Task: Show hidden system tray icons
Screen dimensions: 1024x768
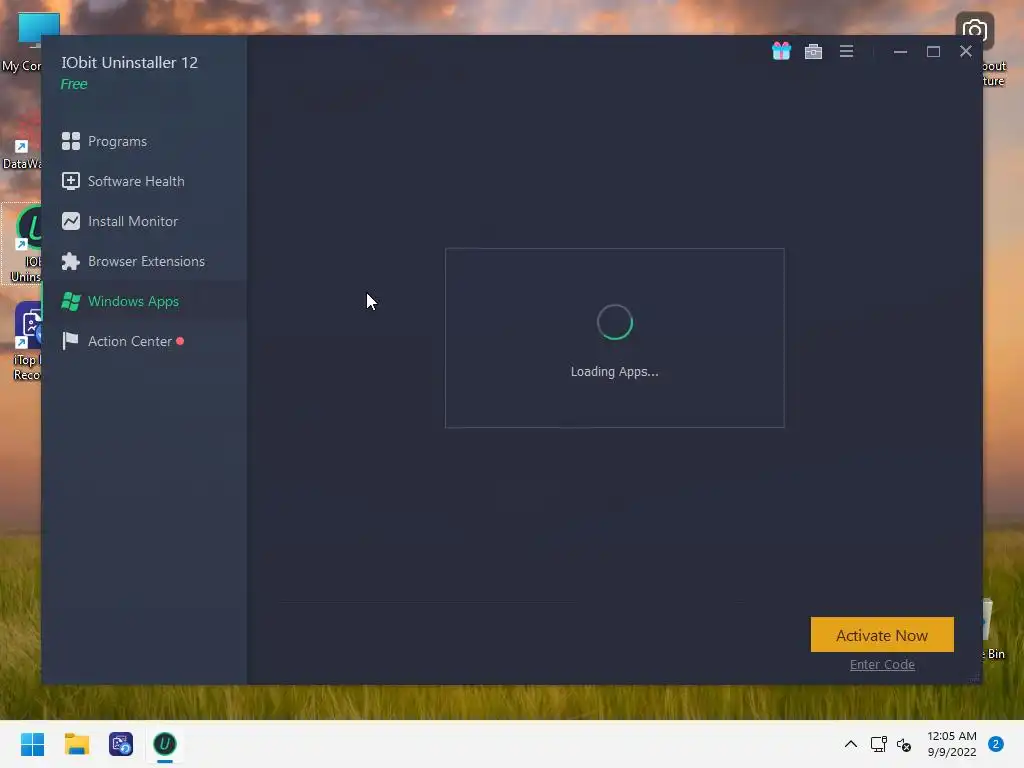Action: point(850,744)
